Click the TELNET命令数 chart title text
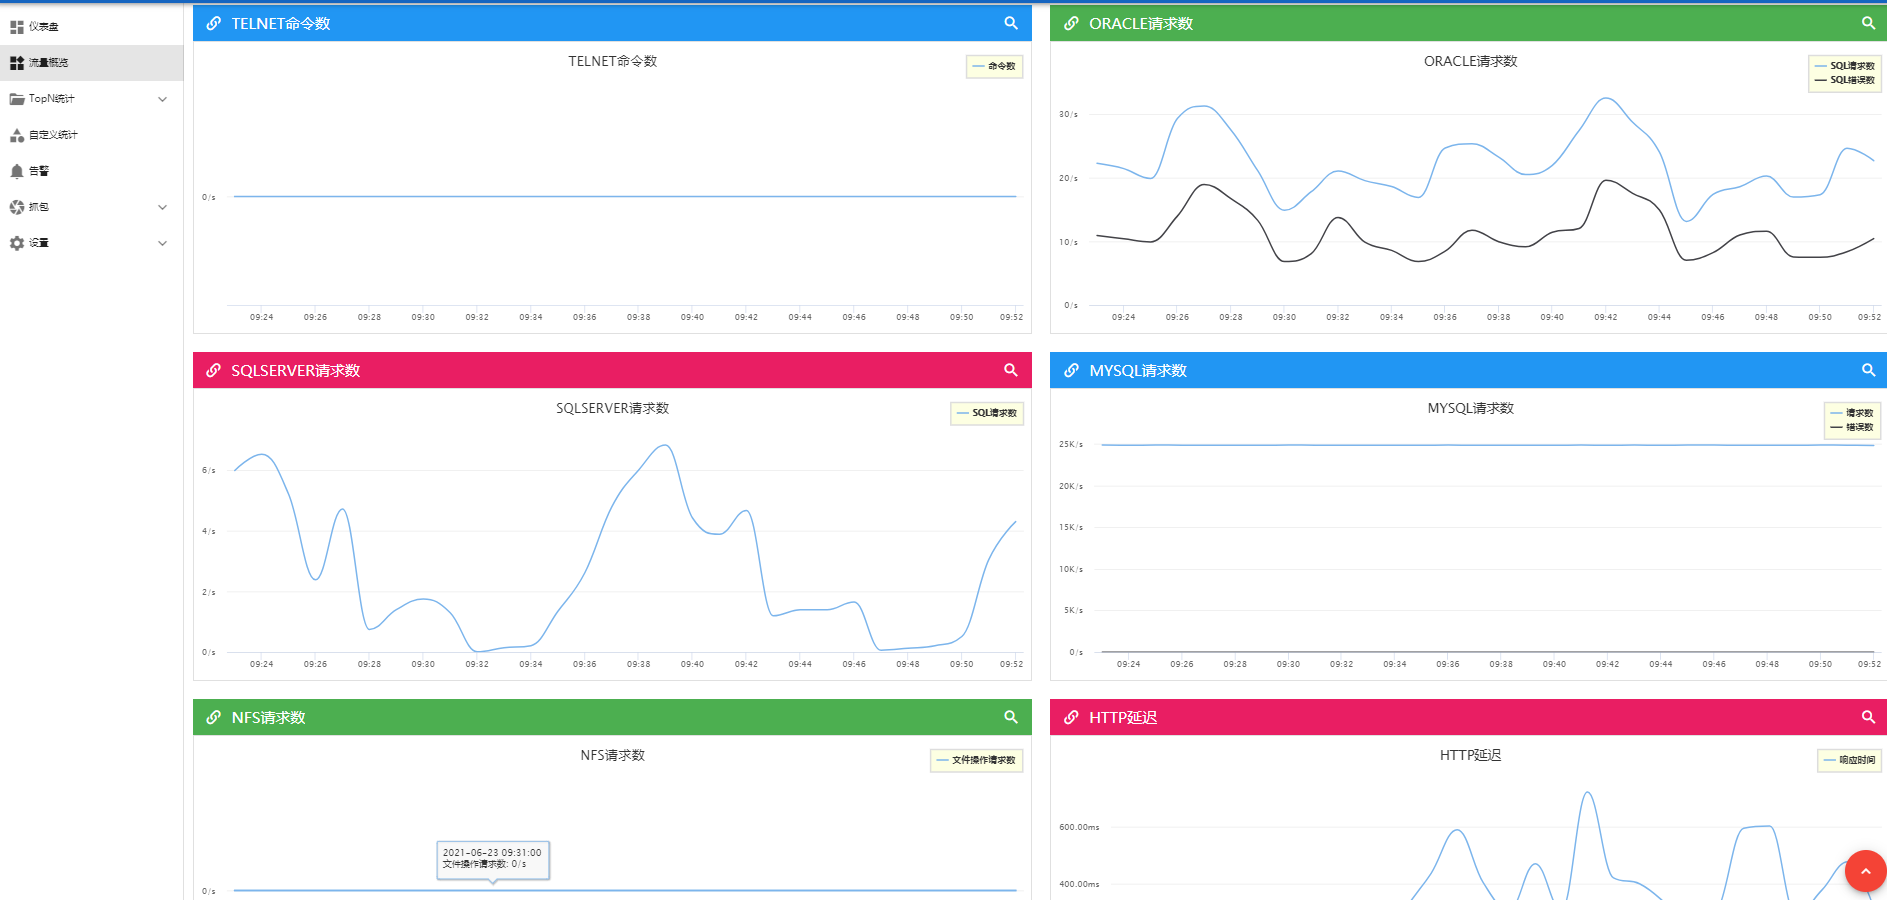This screenshot has height=900, width=1887. (613, 61)
